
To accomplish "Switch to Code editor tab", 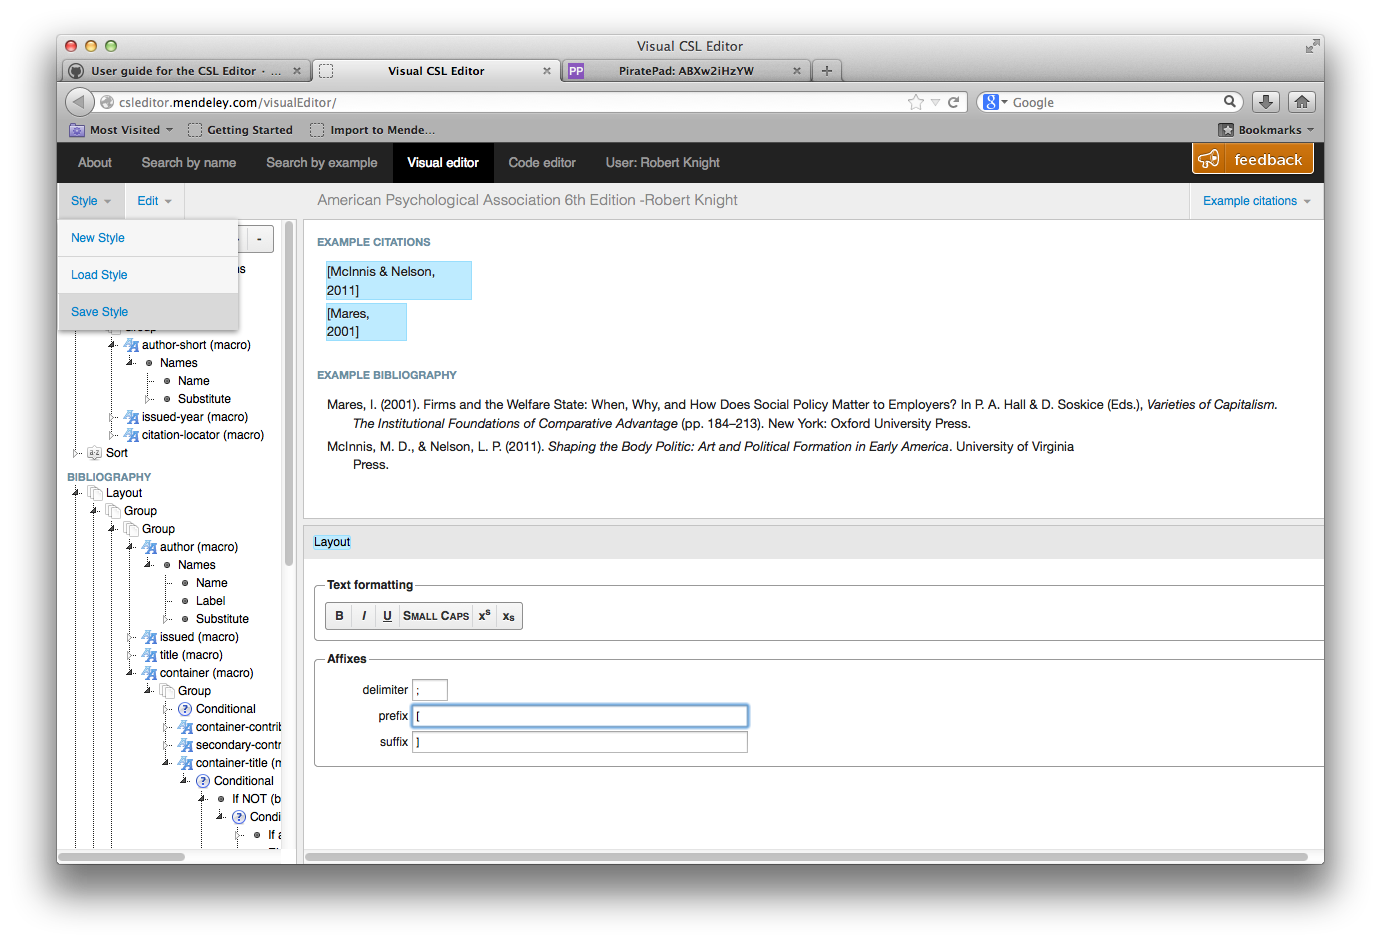I will pos(542,163).
